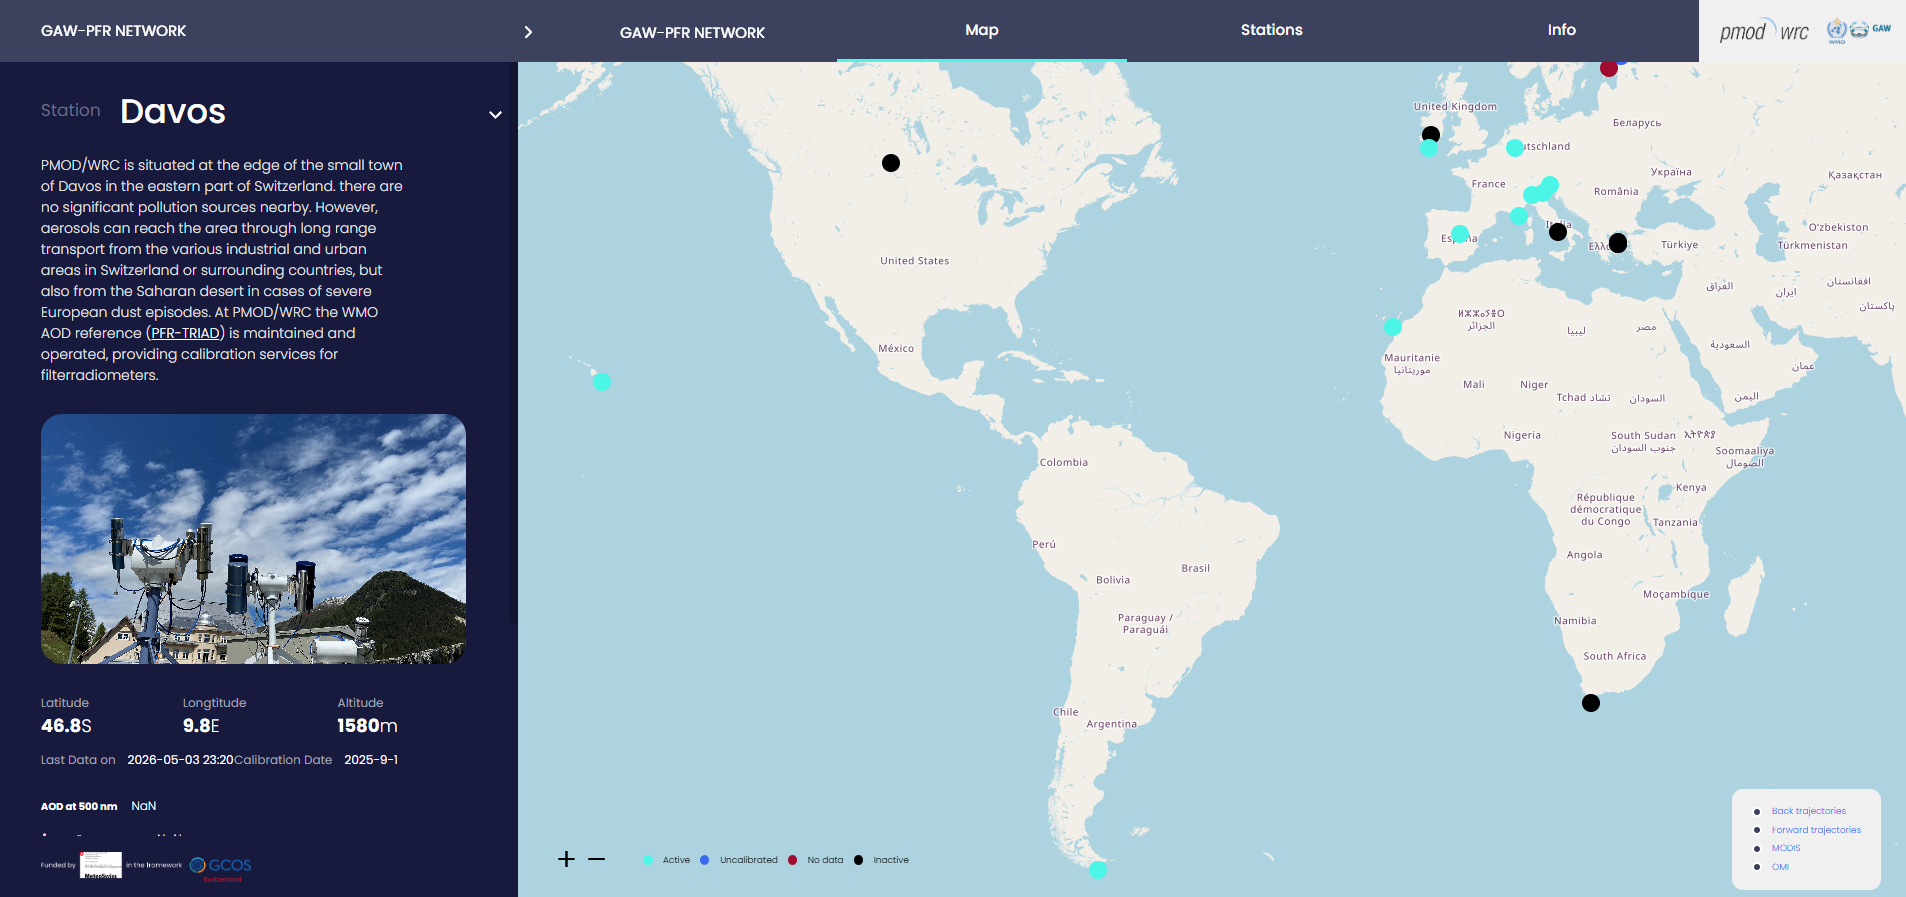Image resolution: width=1906 pixels, height=897 pixels.
Task: Zoom in with the plus map button
Action: click(x=566, y=859)
